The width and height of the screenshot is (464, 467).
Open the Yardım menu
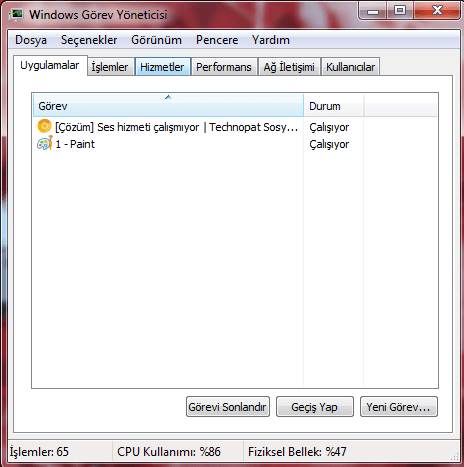pos(271,40)
